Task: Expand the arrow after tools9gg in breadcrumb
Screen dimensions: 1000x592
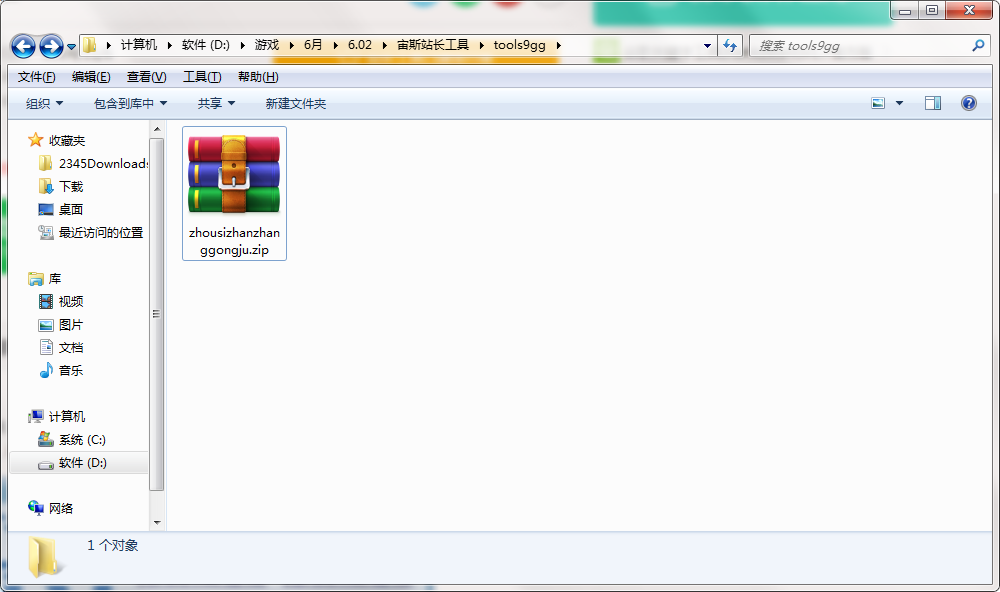Action: (559, 45)
